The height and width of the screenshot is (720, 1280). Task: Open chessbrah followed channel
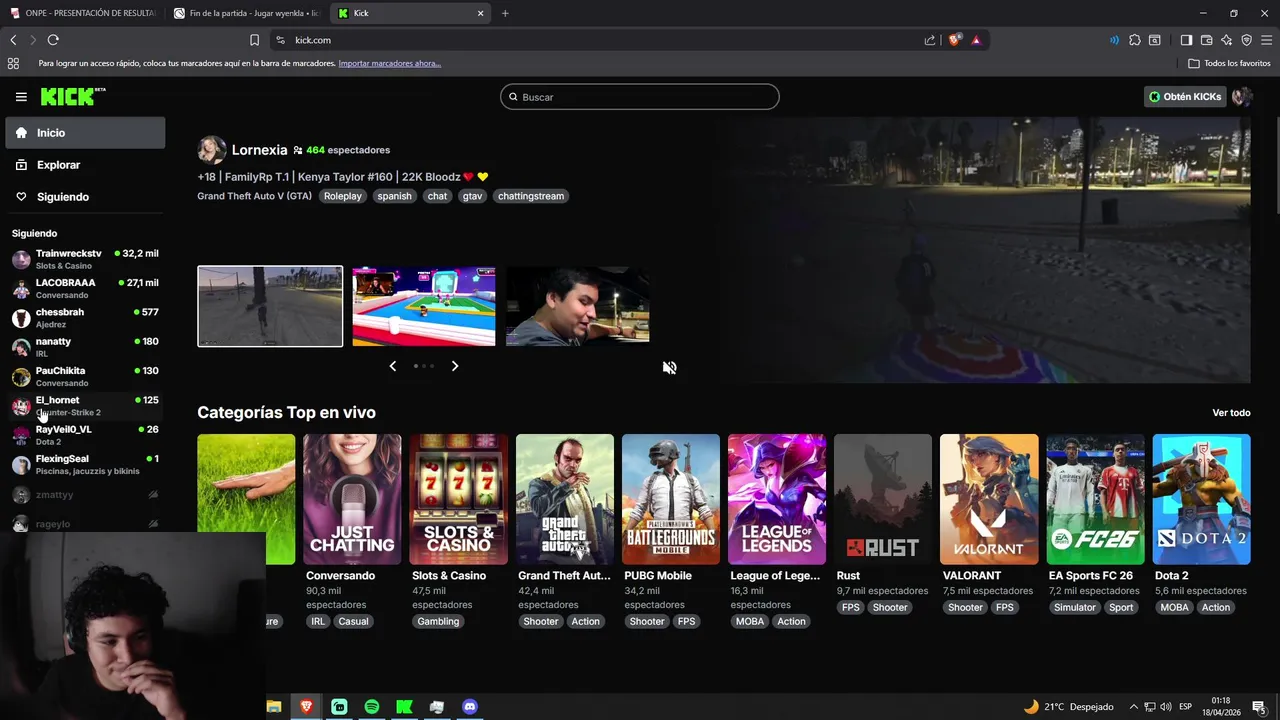[x=85, y=318]
